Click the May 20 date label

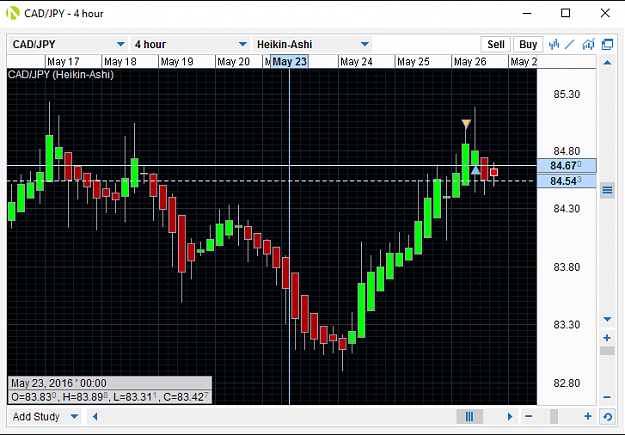[233, 62]
